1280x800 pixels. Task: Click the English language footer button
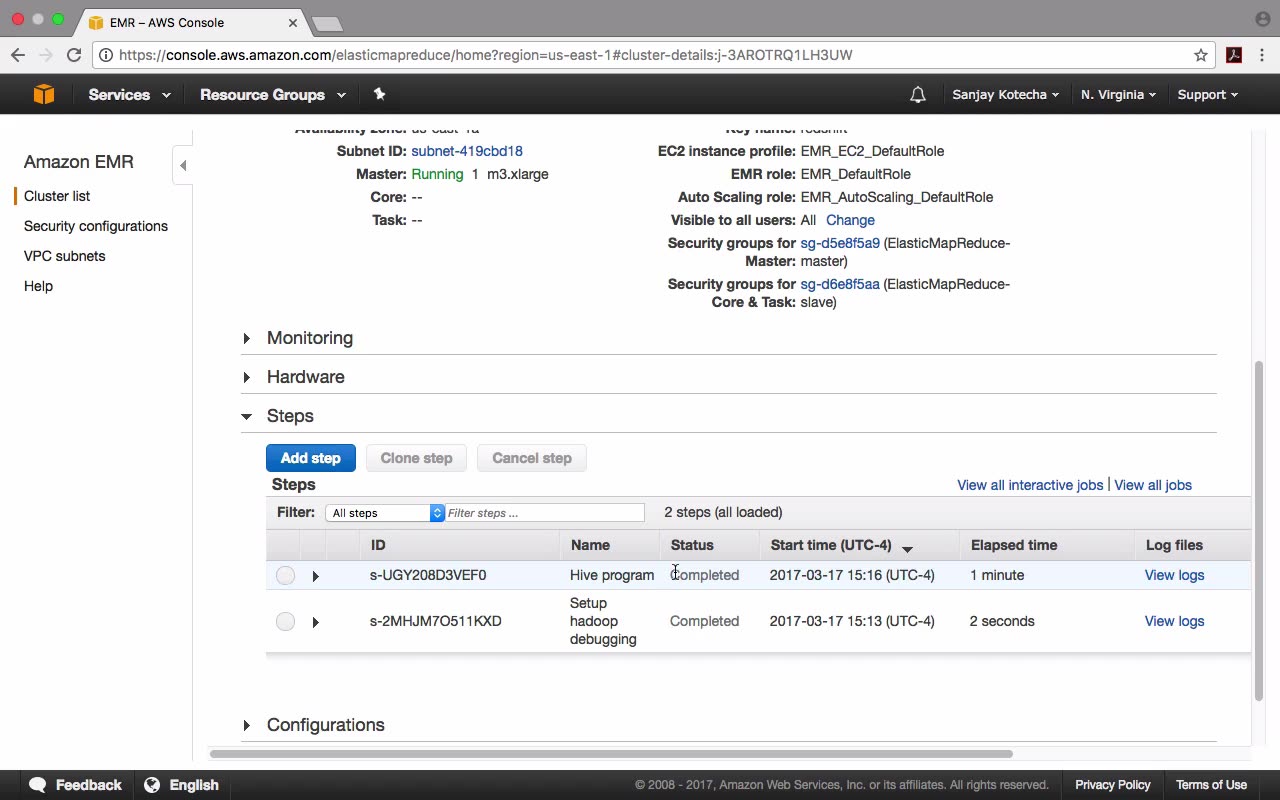194,785
